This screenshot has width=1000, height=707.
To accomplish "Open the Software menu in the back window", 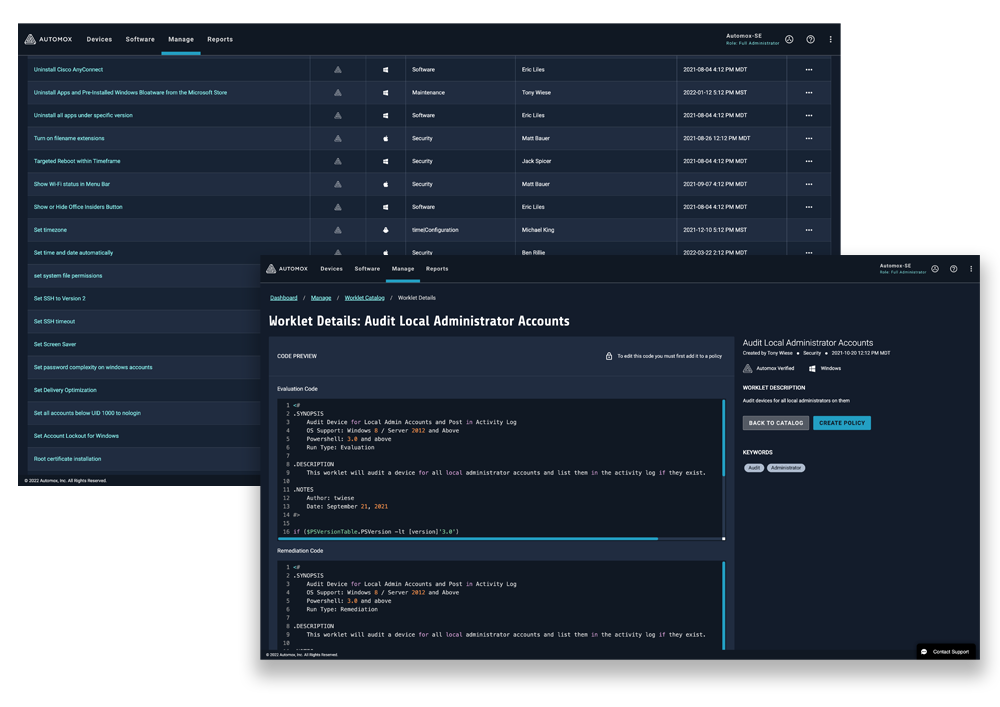I will tap(140, 40).
